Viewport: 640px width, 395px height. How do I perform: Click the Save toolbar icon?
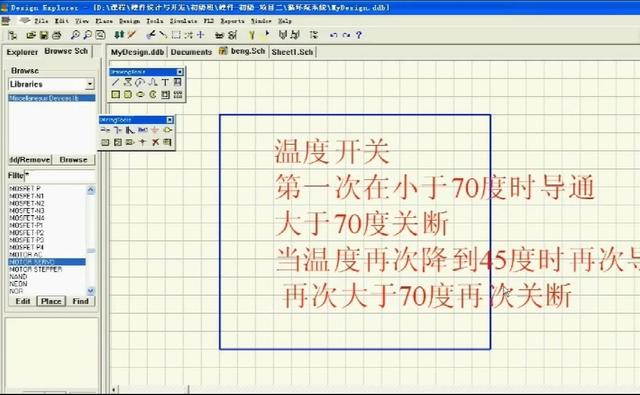click(44, 35)
